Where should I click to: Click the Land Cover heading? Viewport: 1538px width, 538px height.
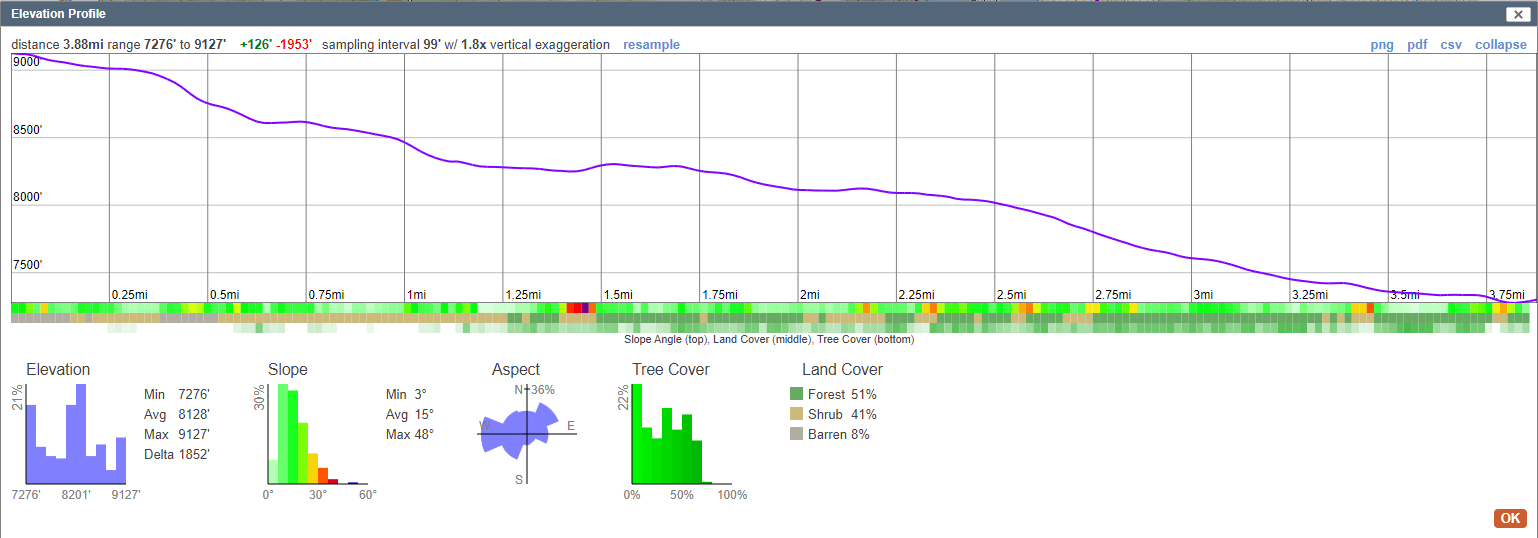click(x=842, y=369)
